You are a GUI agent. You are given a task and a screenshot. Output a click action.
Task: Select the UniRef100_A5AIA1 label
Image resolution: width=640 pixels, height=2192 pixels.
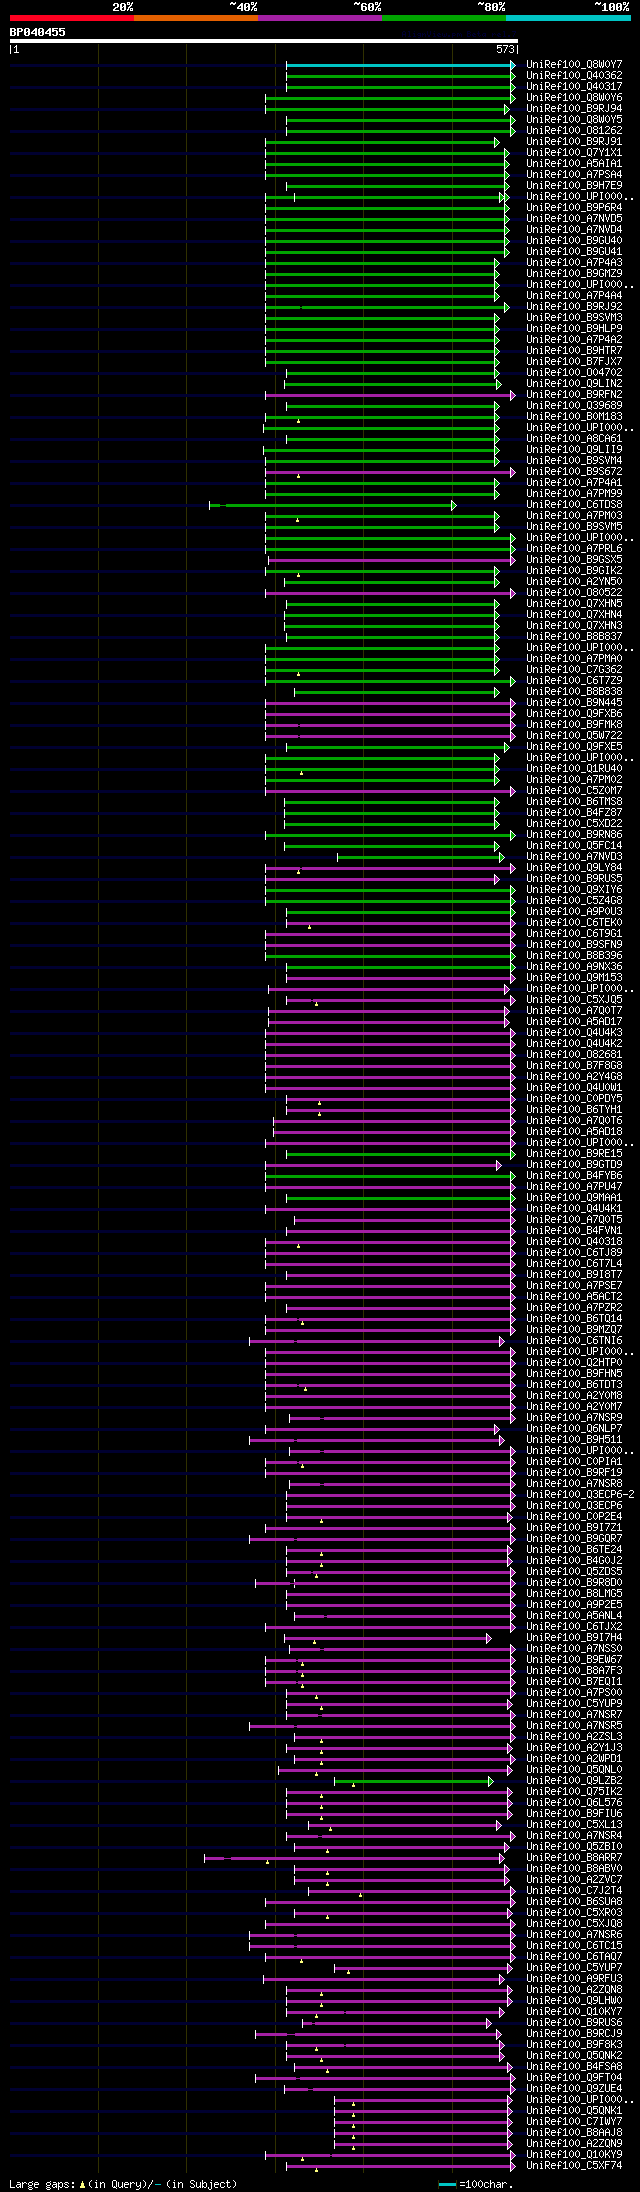[574, 164]
